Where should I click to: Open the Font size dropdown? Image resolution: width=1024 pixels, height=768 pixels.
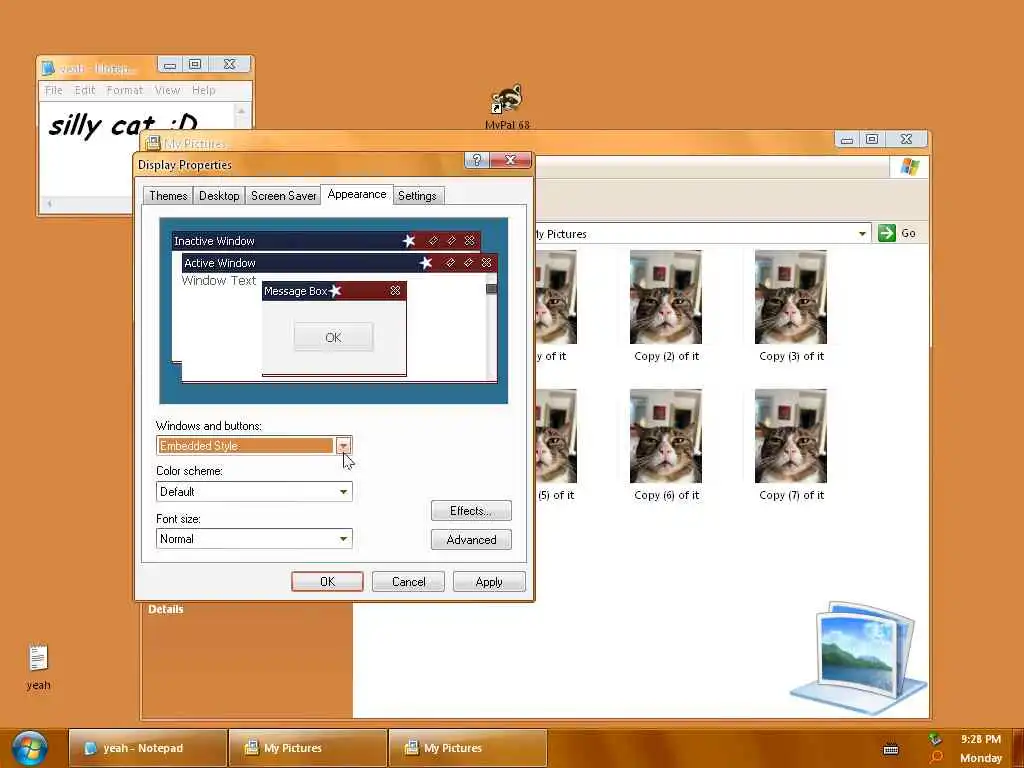pos(254,539)
